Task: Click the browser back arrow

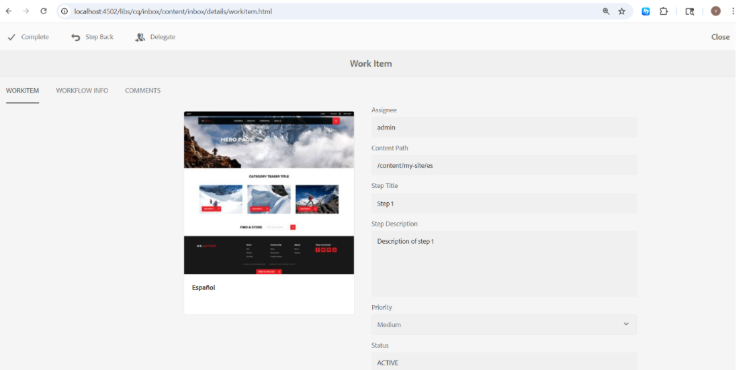Action: tap(8, 11)
